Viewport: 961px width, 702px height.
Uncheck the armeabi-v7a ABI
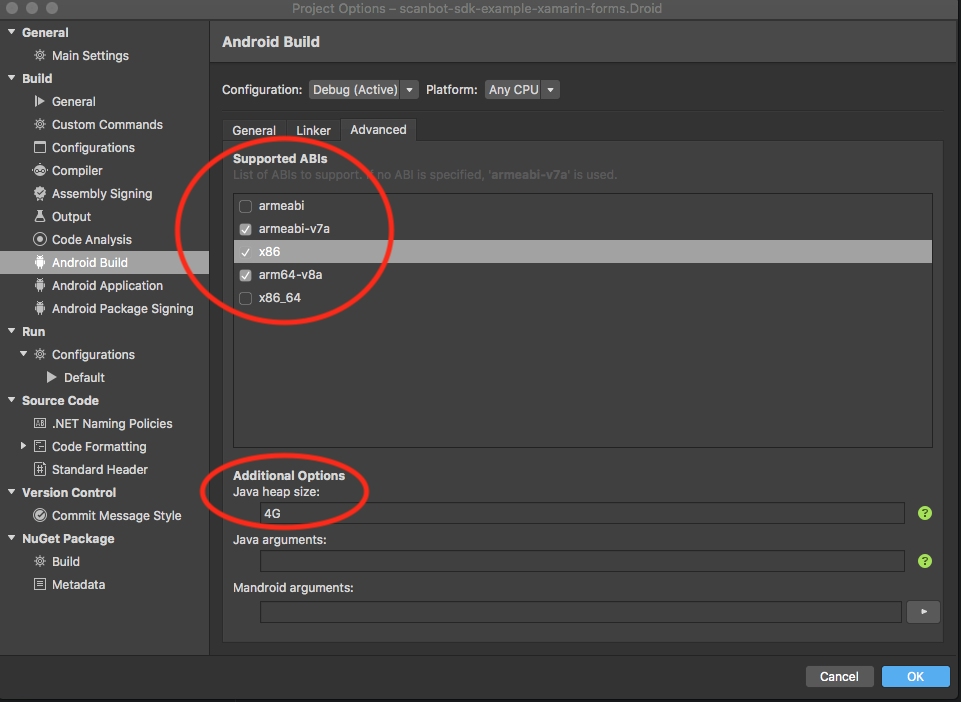245,228
